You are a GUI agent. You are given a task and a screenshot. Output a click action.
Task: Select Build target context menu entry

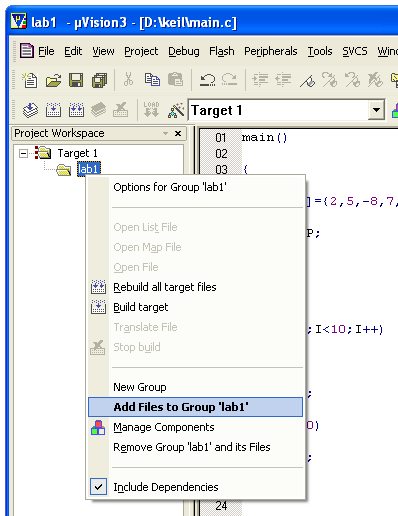(195, 307)
